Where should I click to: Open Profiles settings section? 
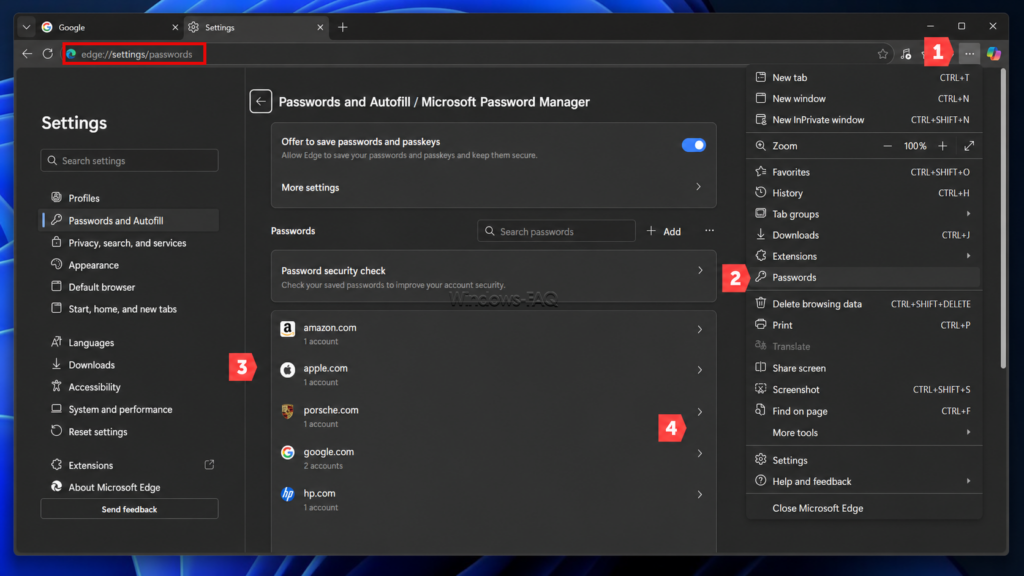(129, 198)
